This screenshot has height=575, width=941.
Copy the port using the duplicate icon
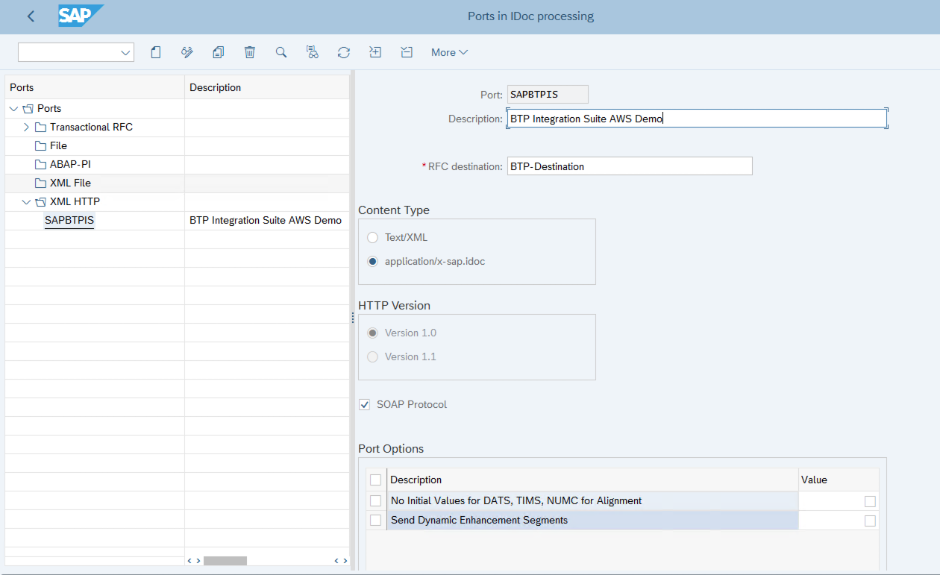(x=218, y=52)
